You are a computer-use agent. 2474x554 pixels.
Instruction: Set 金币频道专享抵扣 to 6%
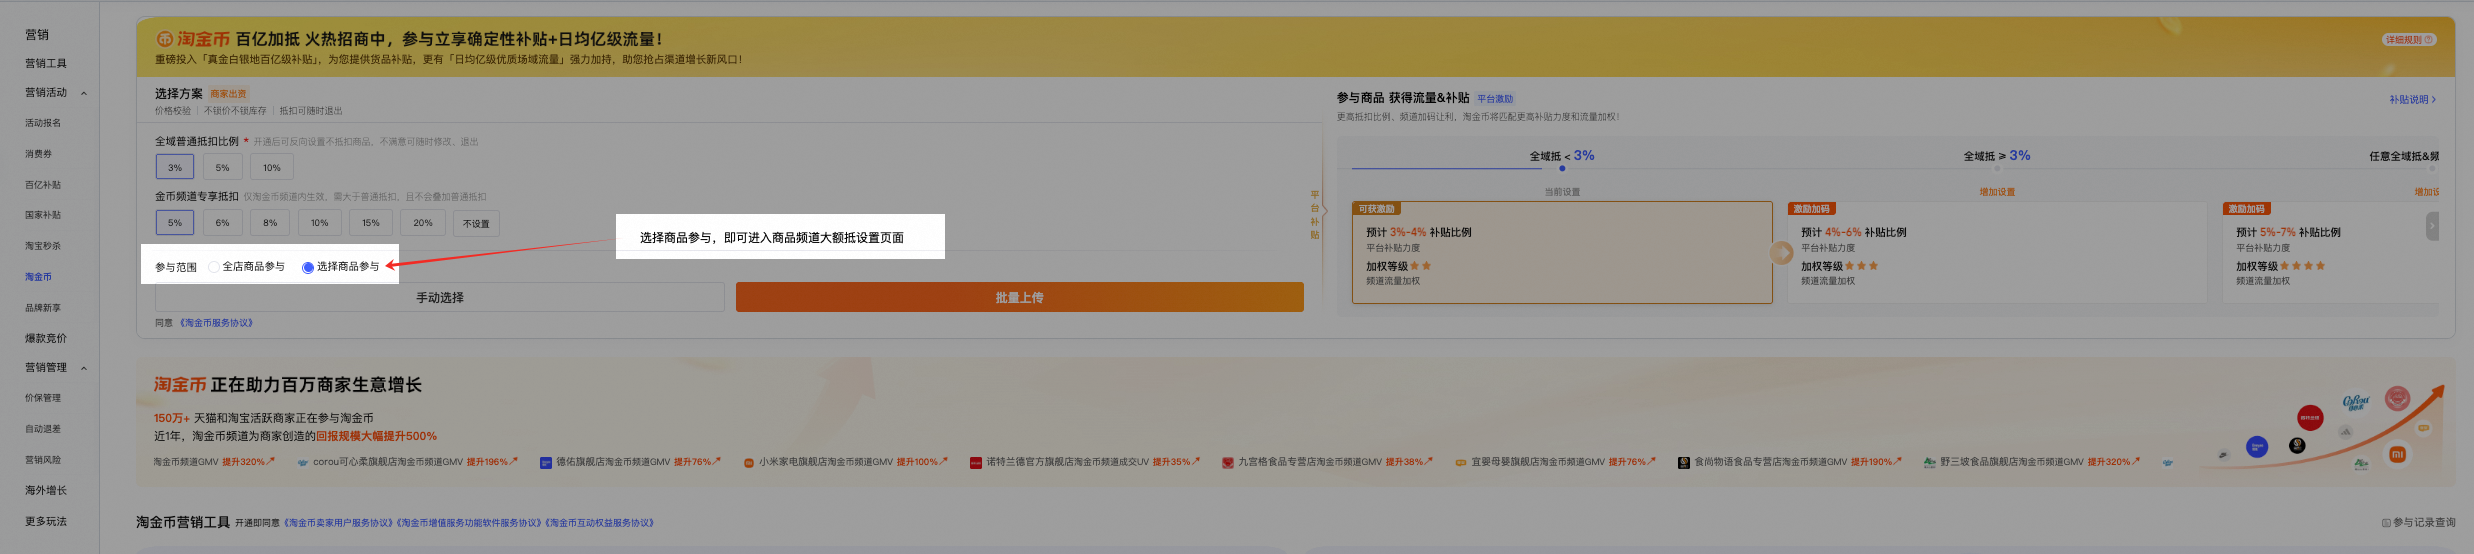(x=222, y=223)
